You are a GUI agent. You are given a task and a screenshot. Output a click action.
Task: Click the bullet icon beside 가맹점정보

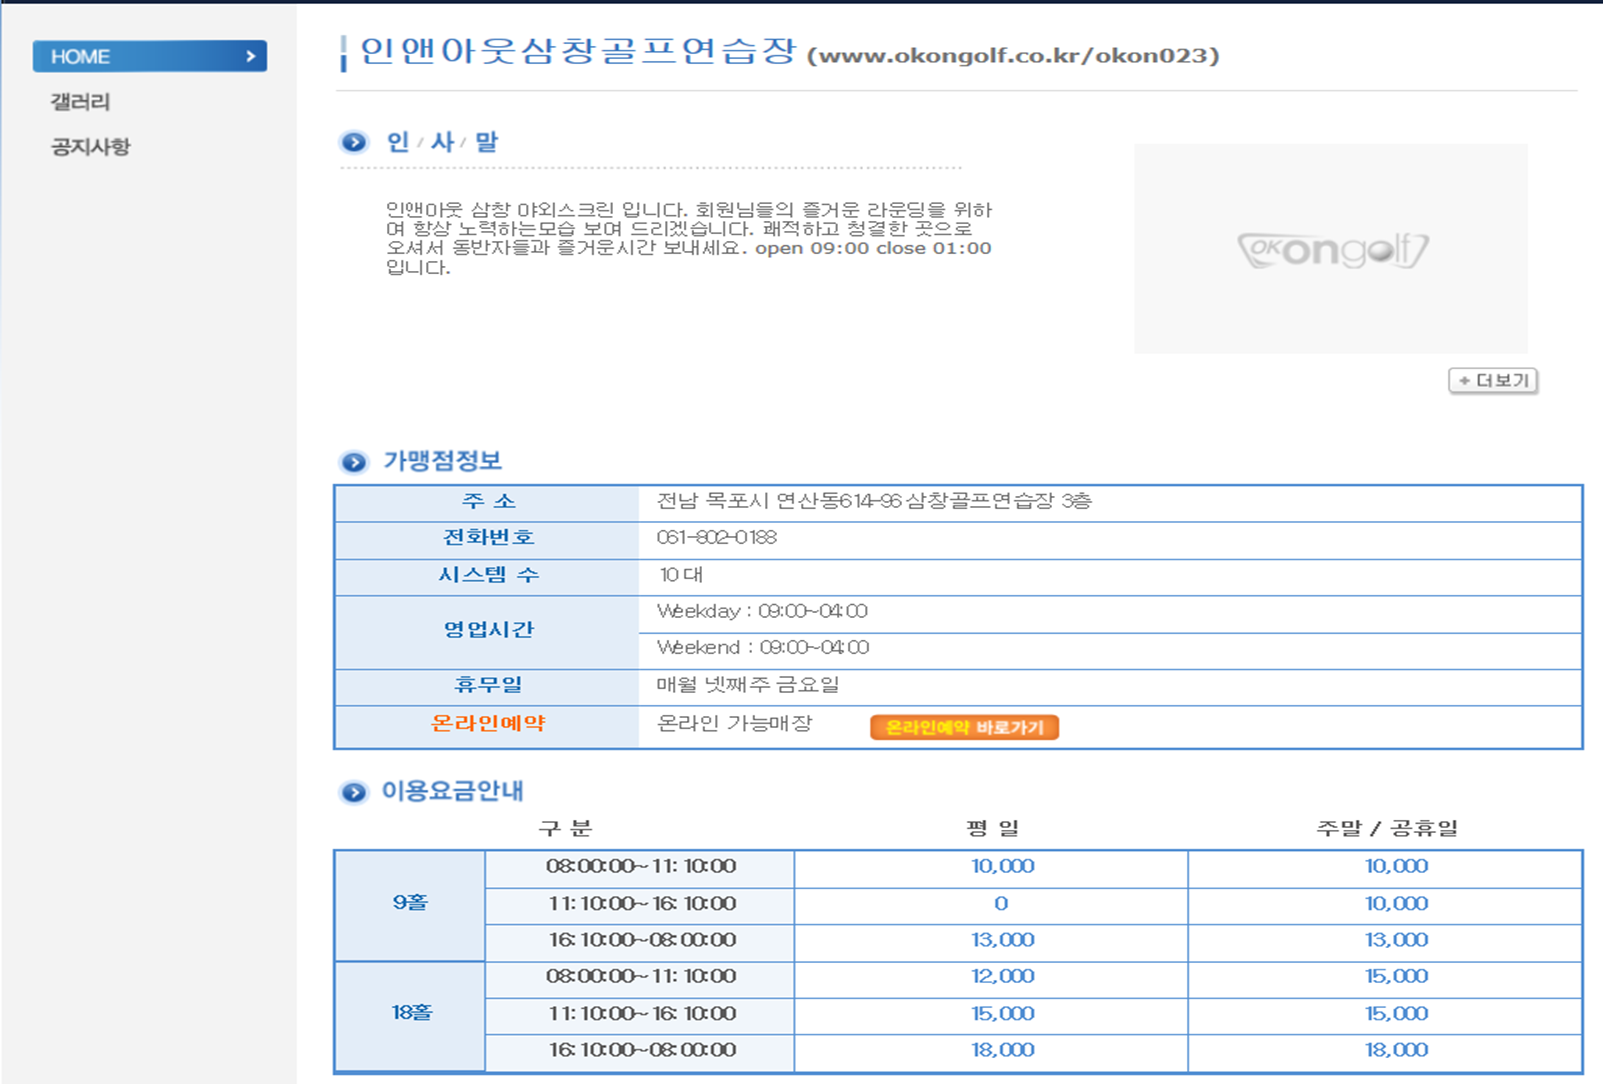(353, 462)
